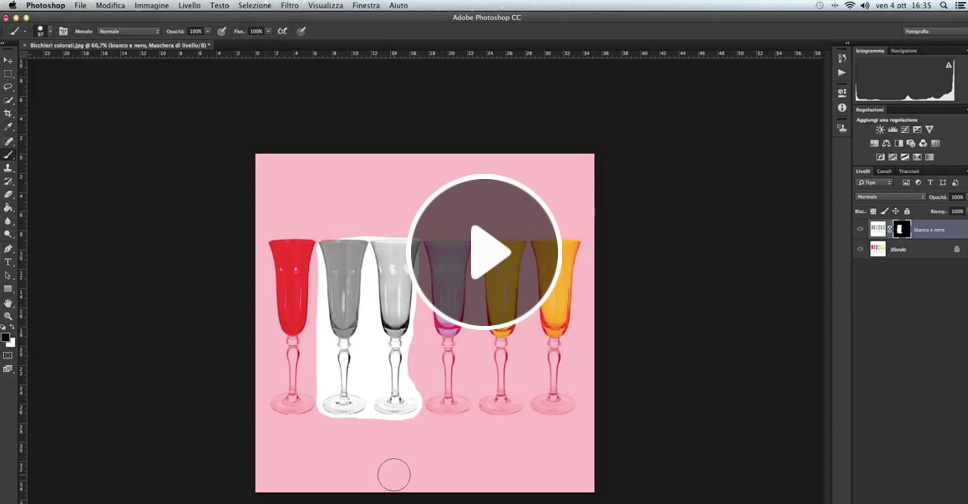
Task: Select the Healing Brush tool
Action: pyautogui.click(x=8, y=141)
